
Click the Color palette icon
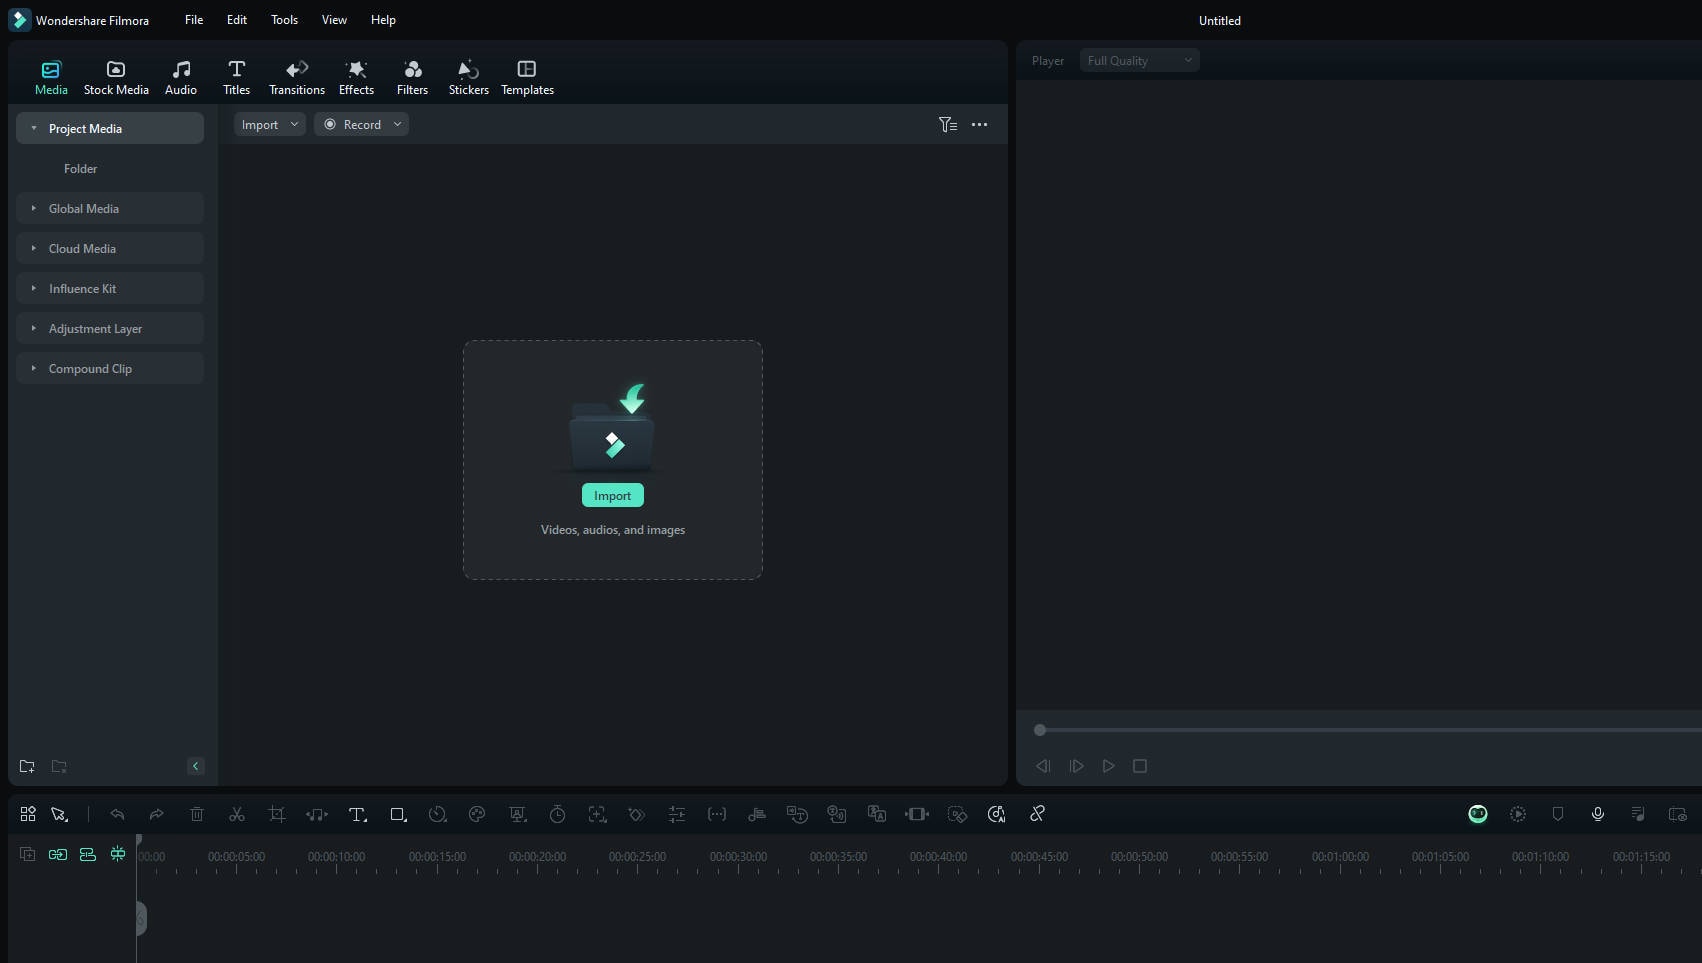click(477, 814)
